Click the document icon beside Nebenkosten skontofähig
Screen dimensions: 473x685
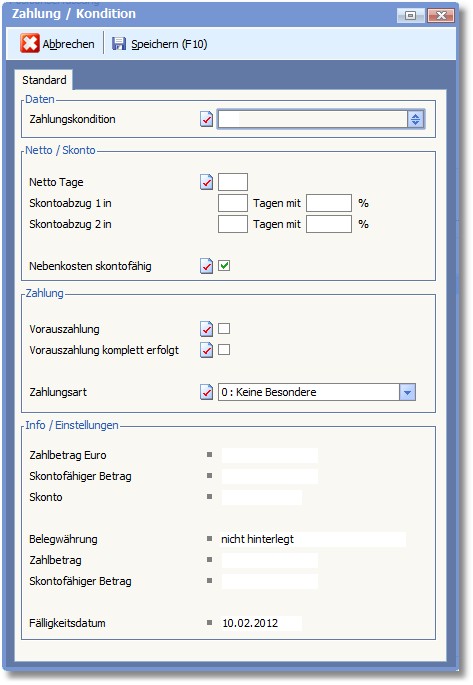(x=207, y=266)
